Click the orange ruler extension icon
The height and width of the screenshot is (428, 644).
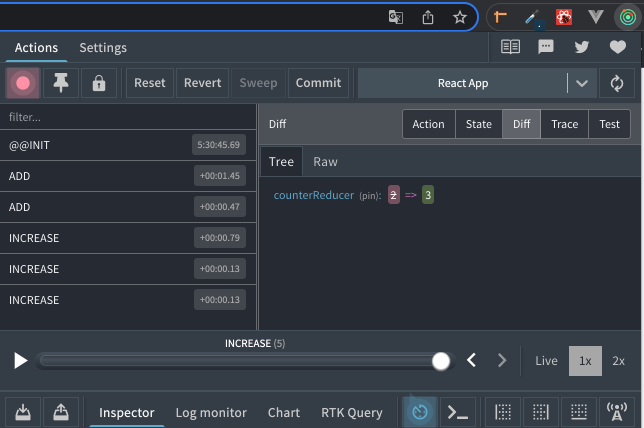[x=500, y=17]
